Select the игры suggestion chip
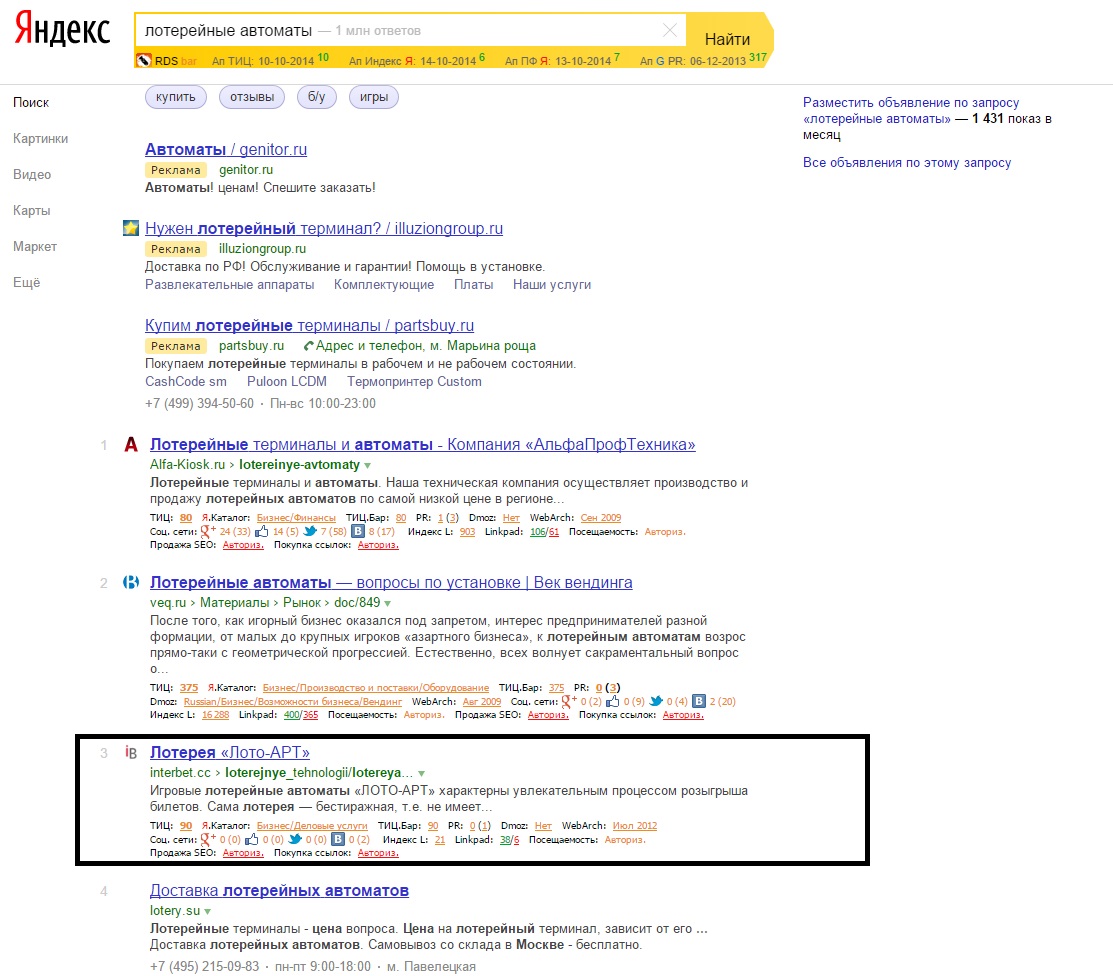Screen dimensions: 1113x976 (374, 97)
